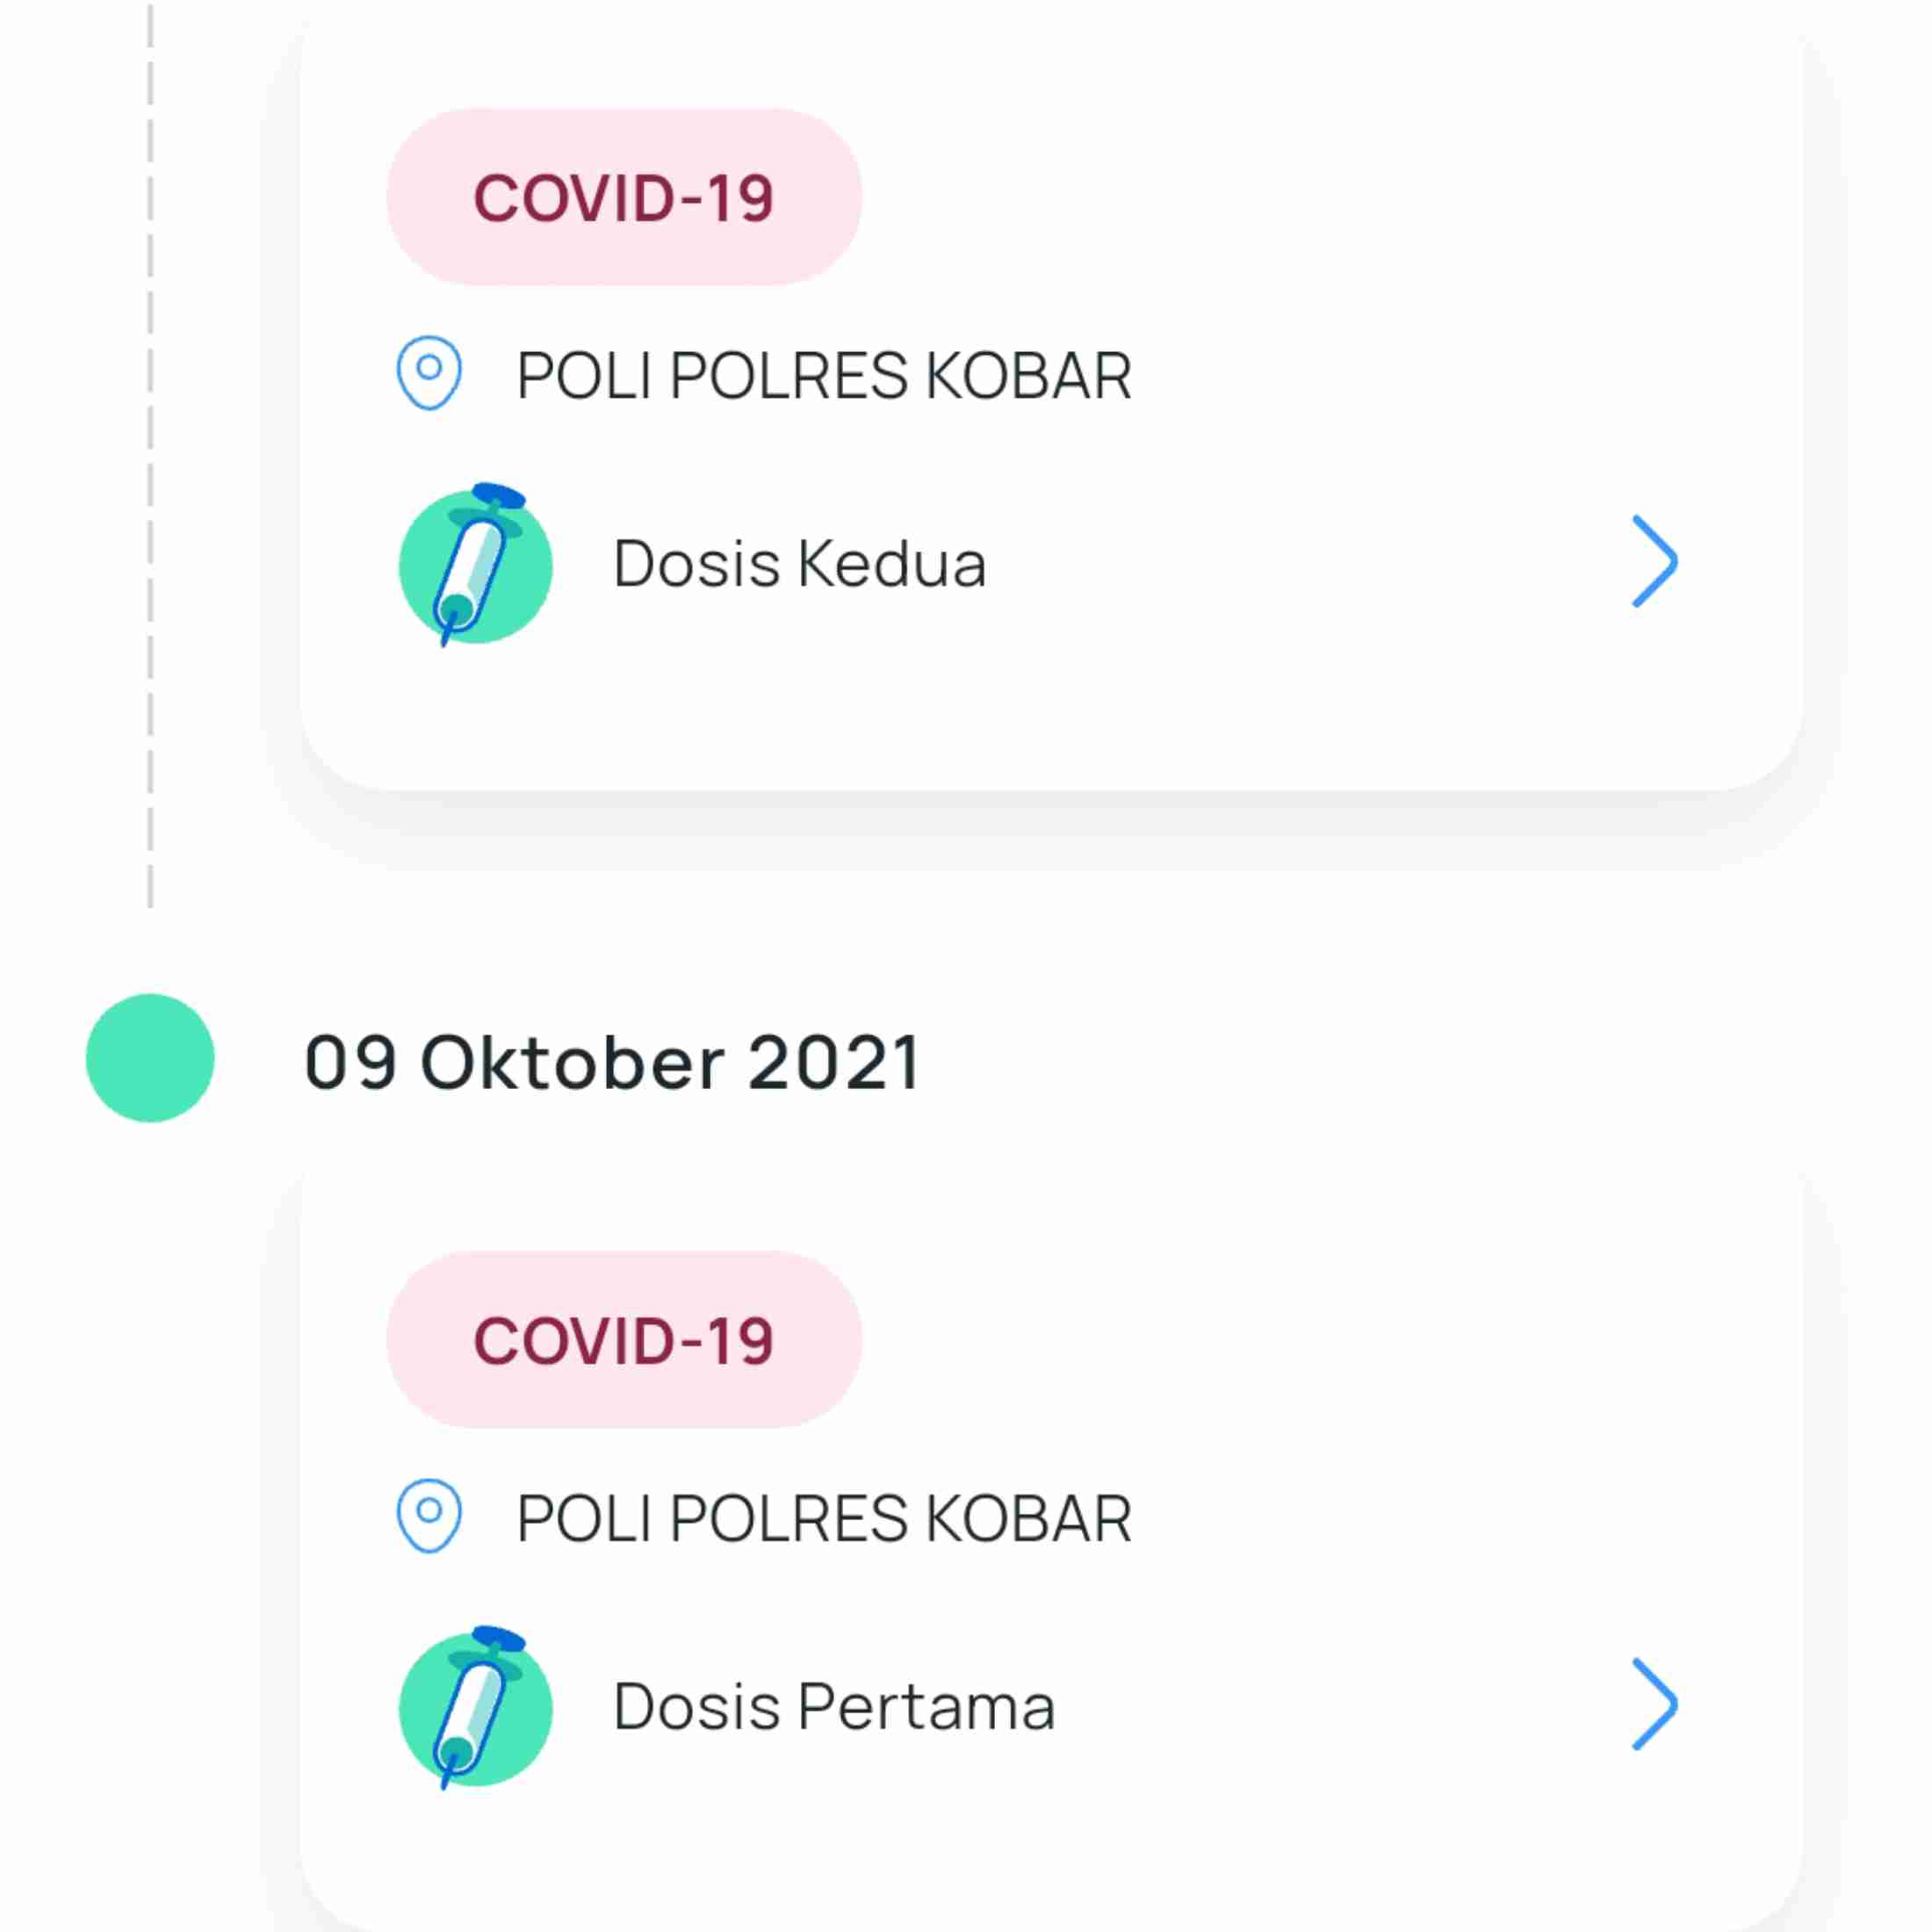Click the syringe icon beside Dosis Pertama
1932x1932 pixels.
tap(476, 1708)
